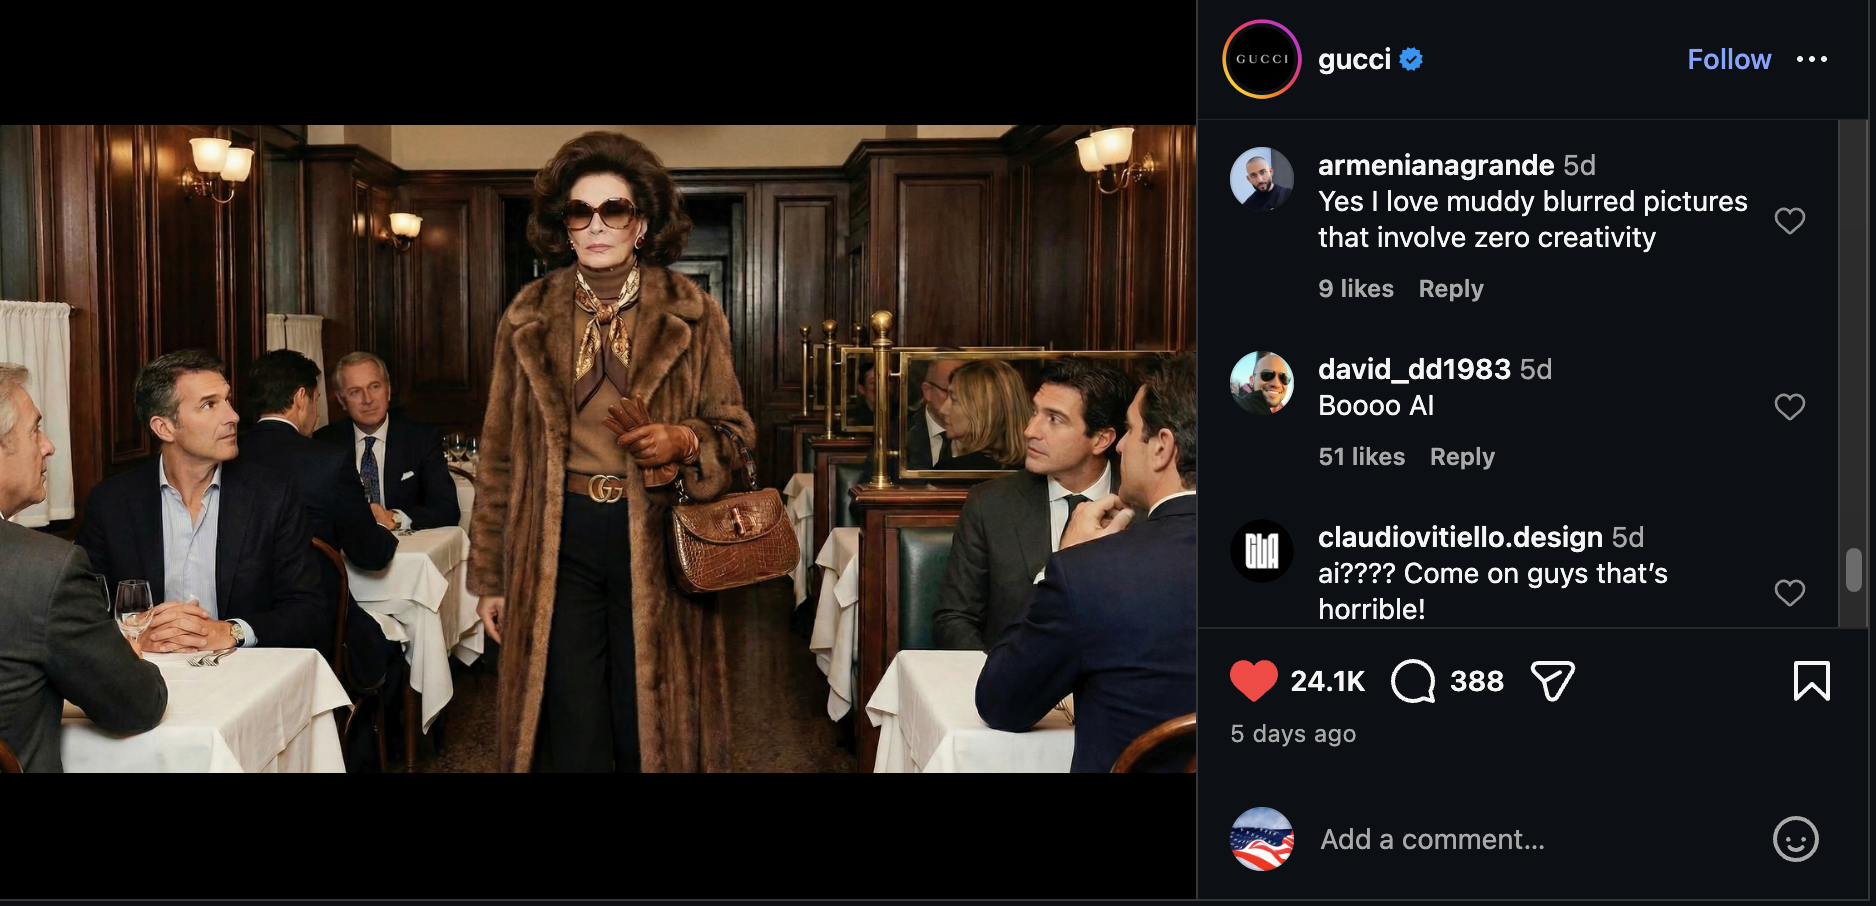This screenshot has height=906, width=1876.
Task: Reply to armenianagrande's comment
Action: pyautogui.click(x=1451, y=289)
